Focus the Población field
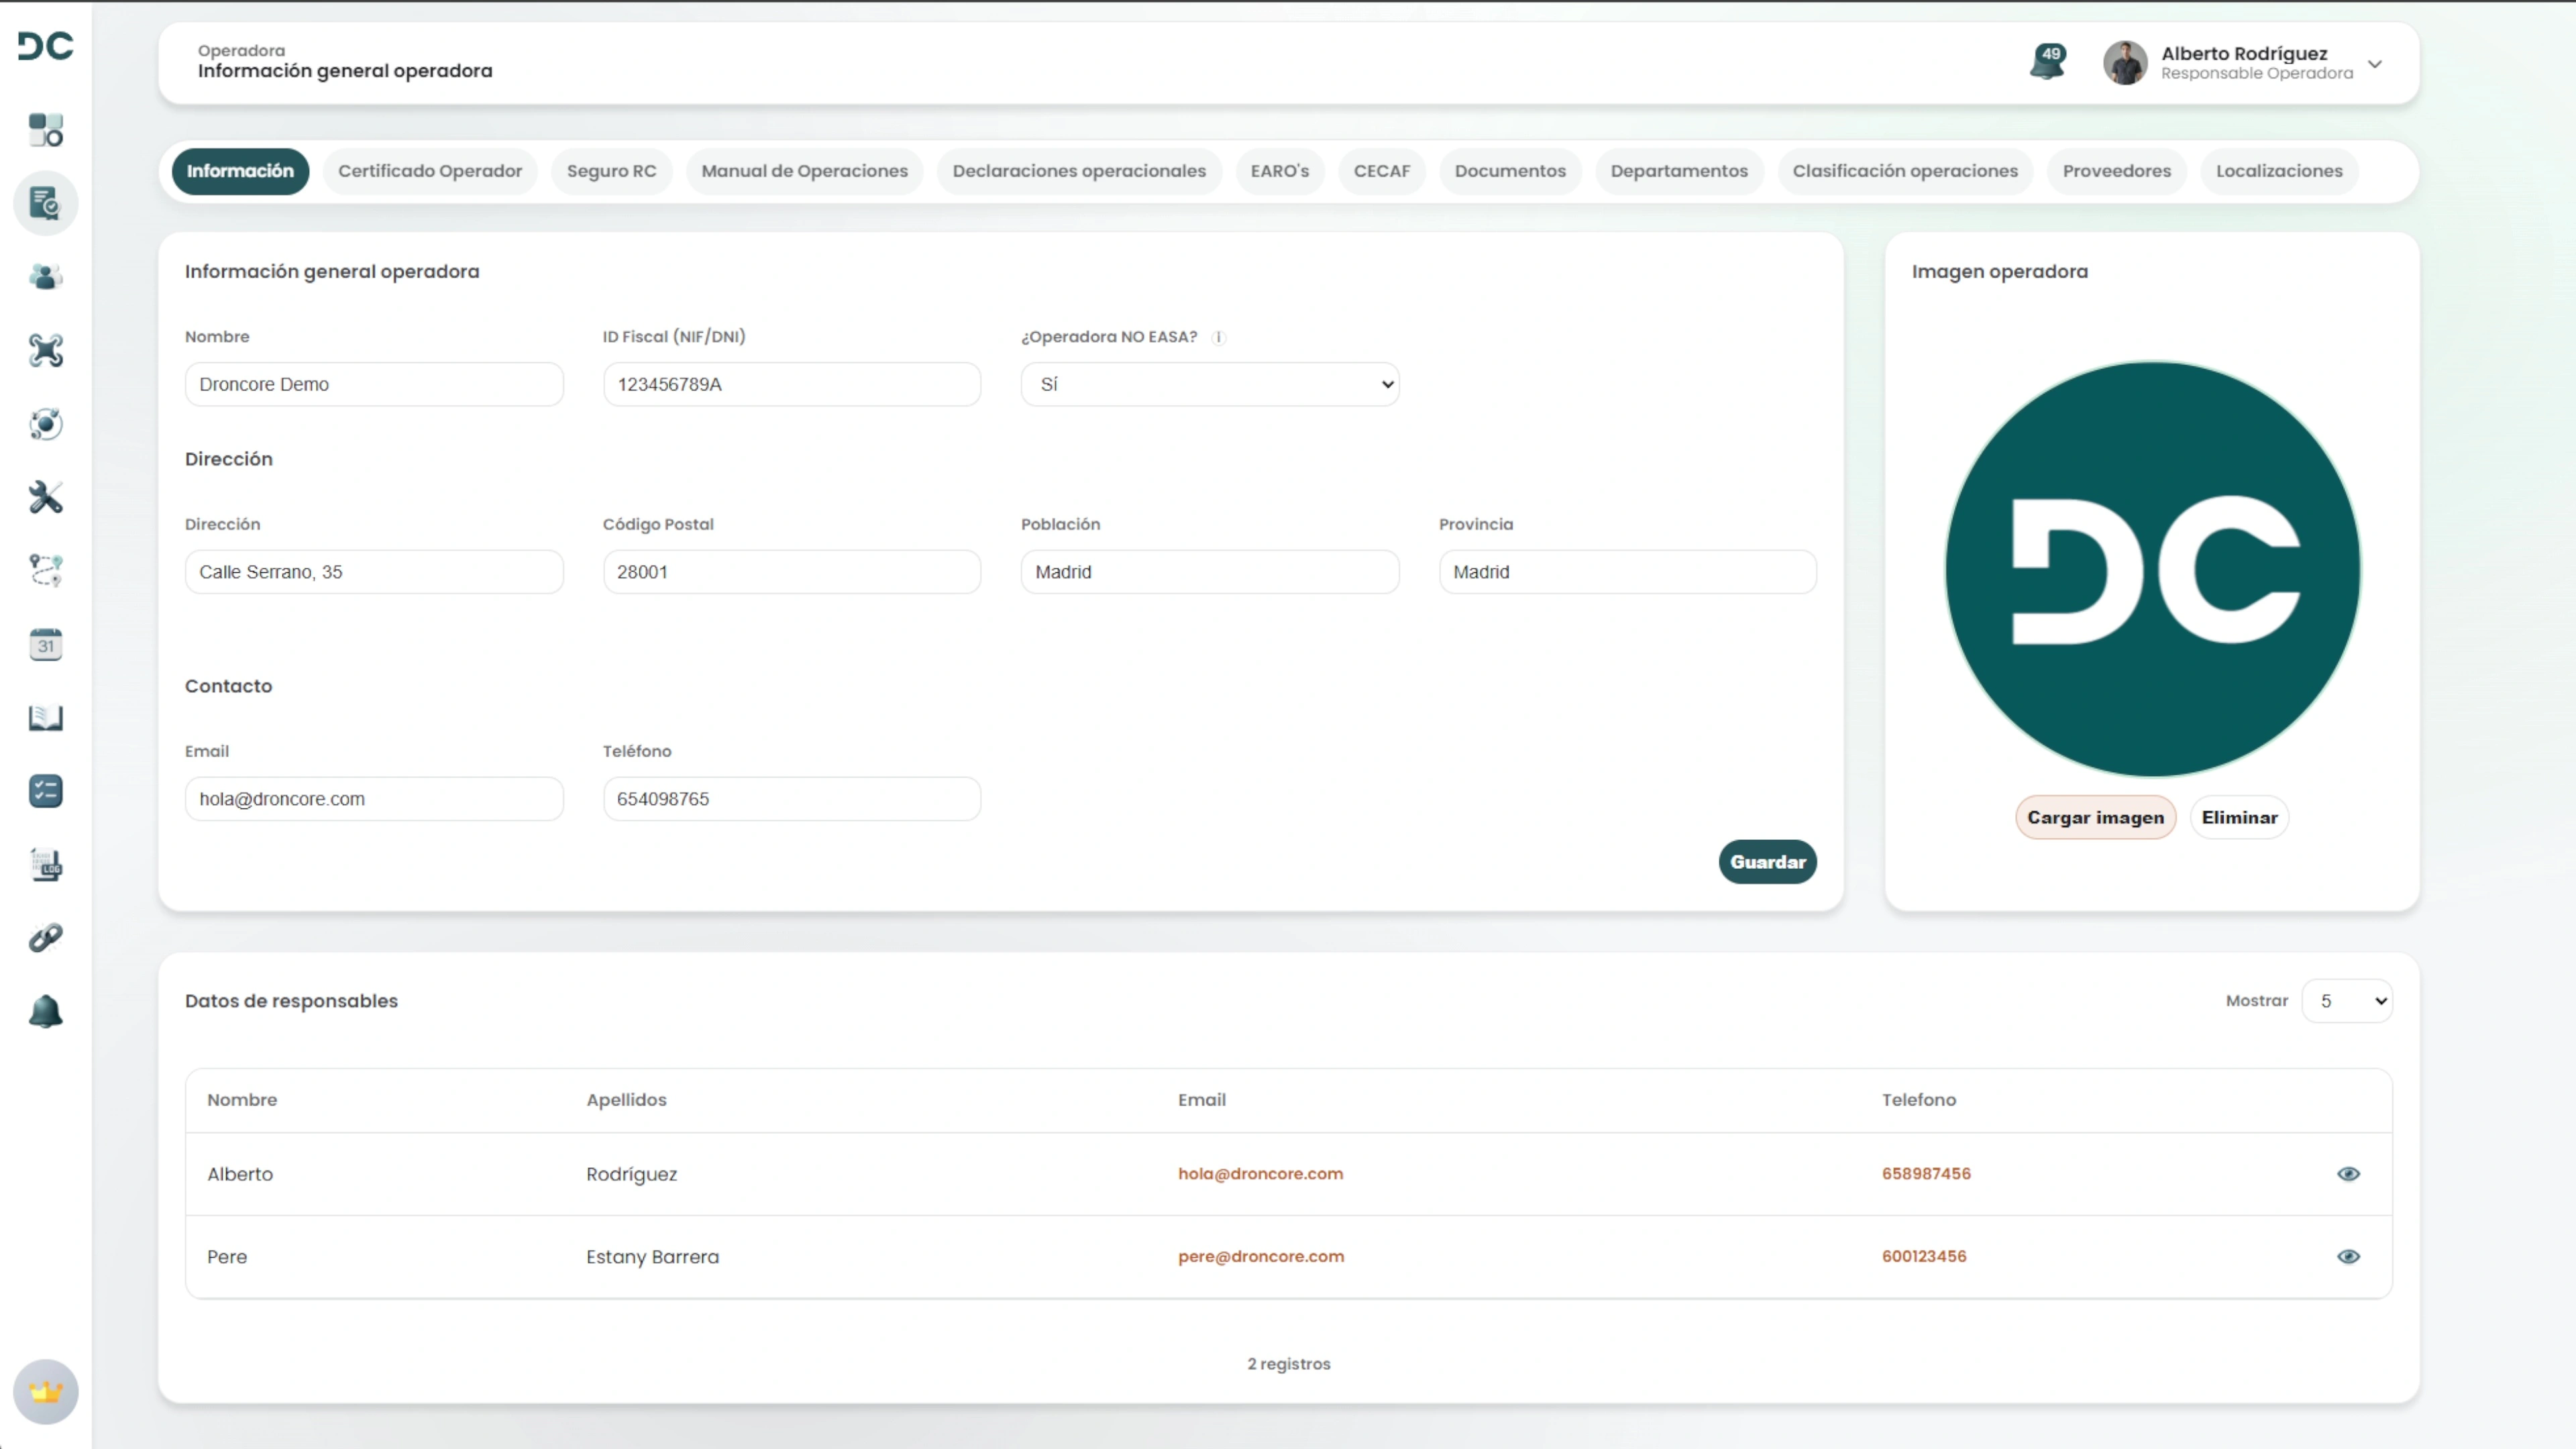Image resolution: width=2576 pixels, height=1449 pixels. [x=1210, y=572]
